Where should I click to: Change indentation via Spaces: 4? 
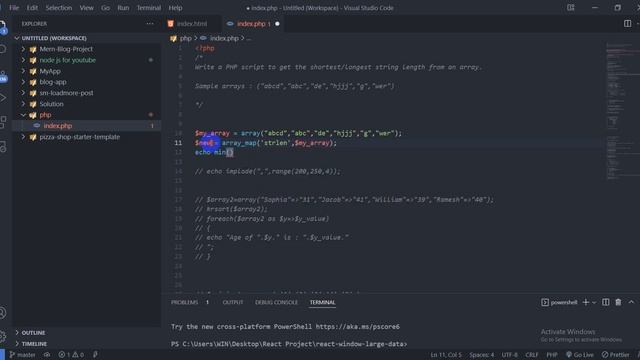[x=482, y=355]
